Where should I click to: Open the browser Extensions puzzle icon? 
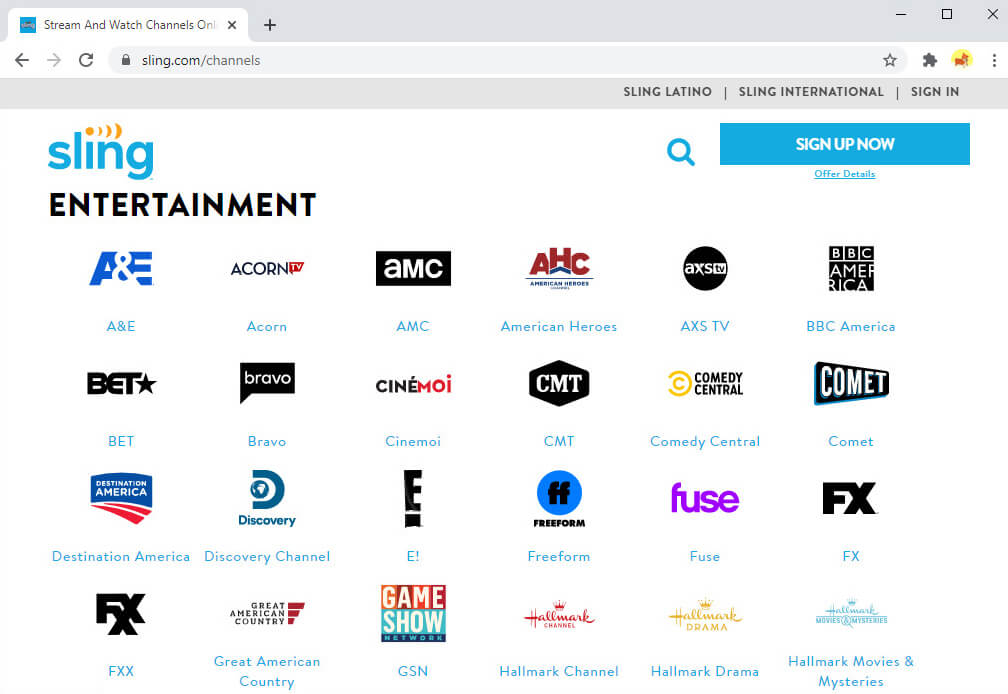[x=930, y=60]
